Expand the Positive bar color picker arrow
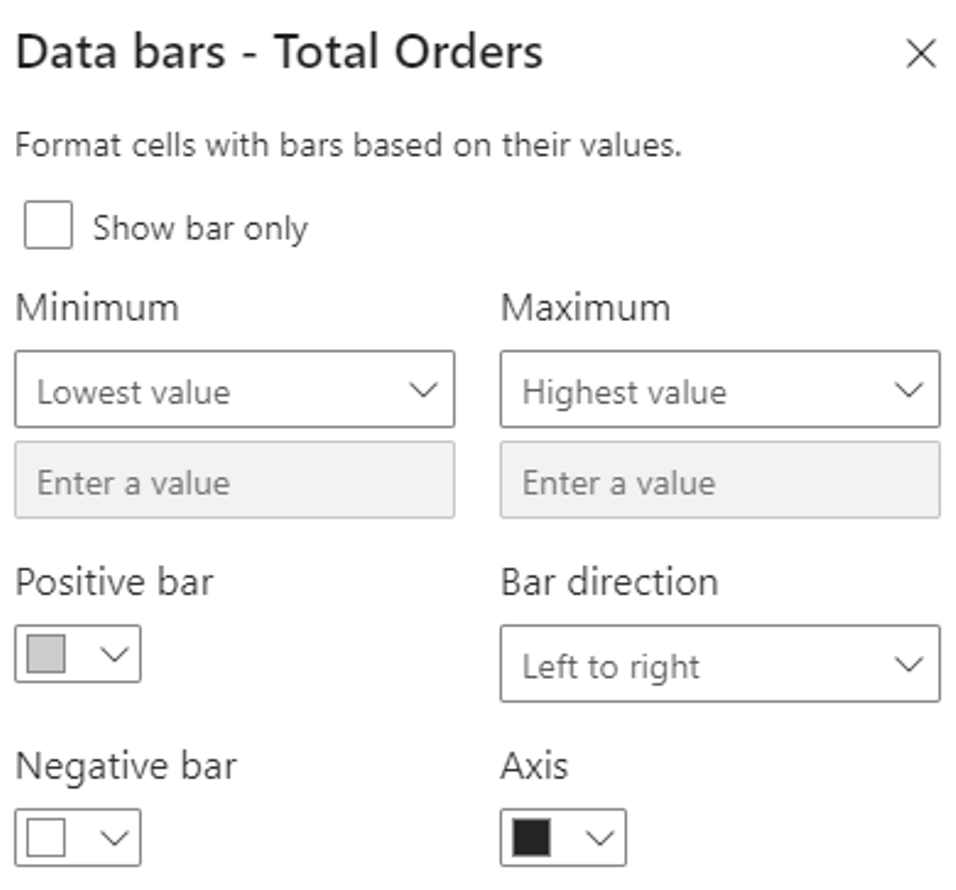 point(115,654)
